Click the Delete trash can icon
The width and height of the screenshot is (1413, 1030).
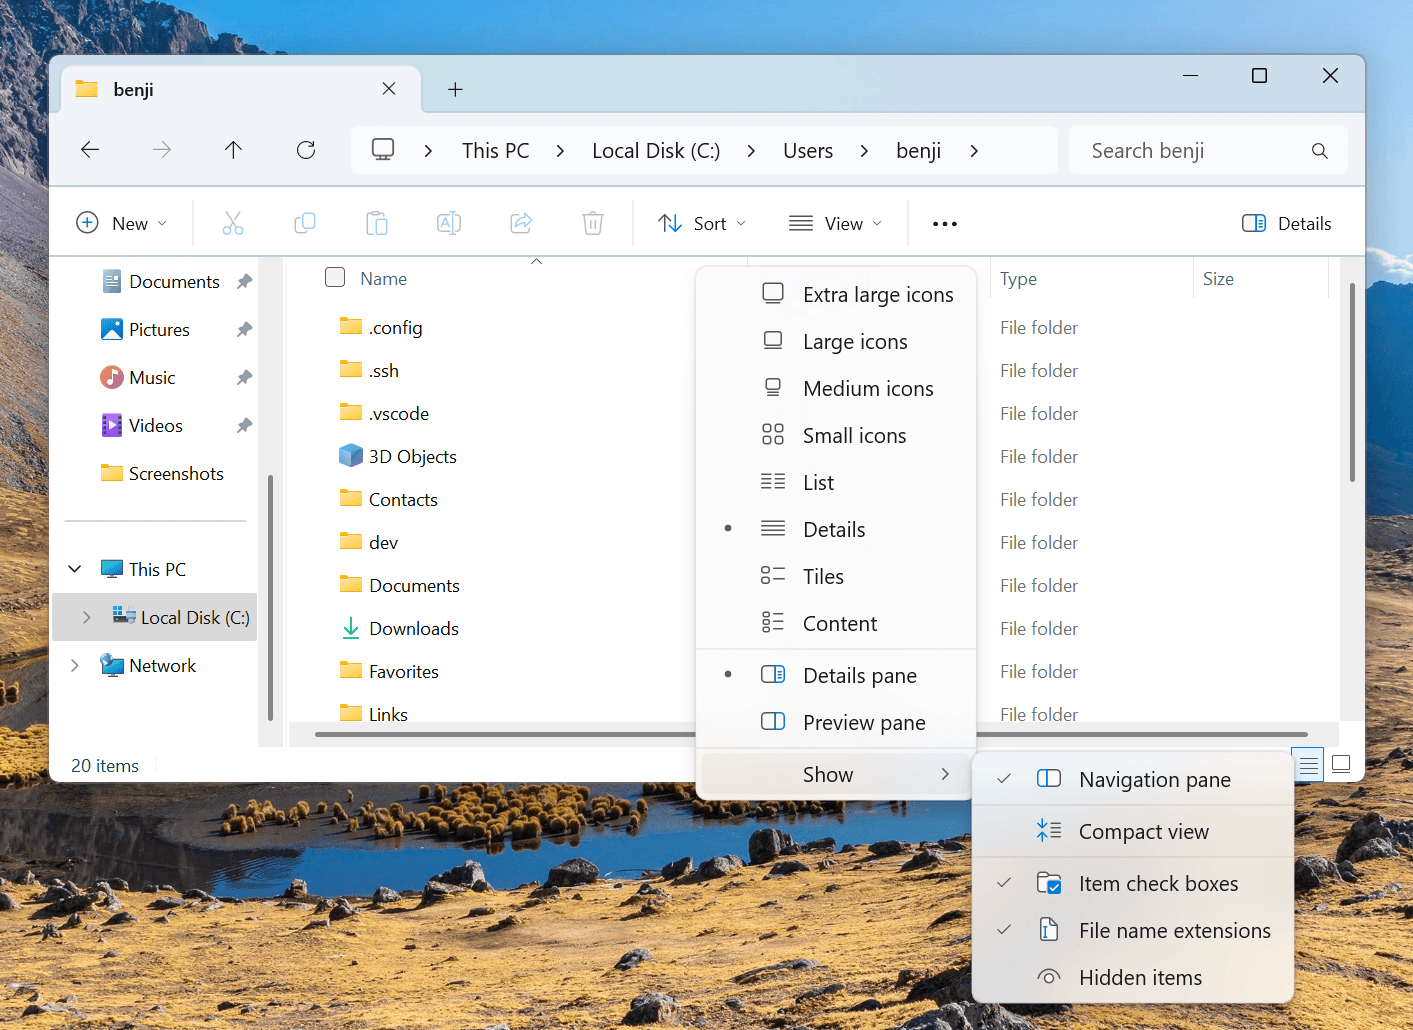click(593, 223)
